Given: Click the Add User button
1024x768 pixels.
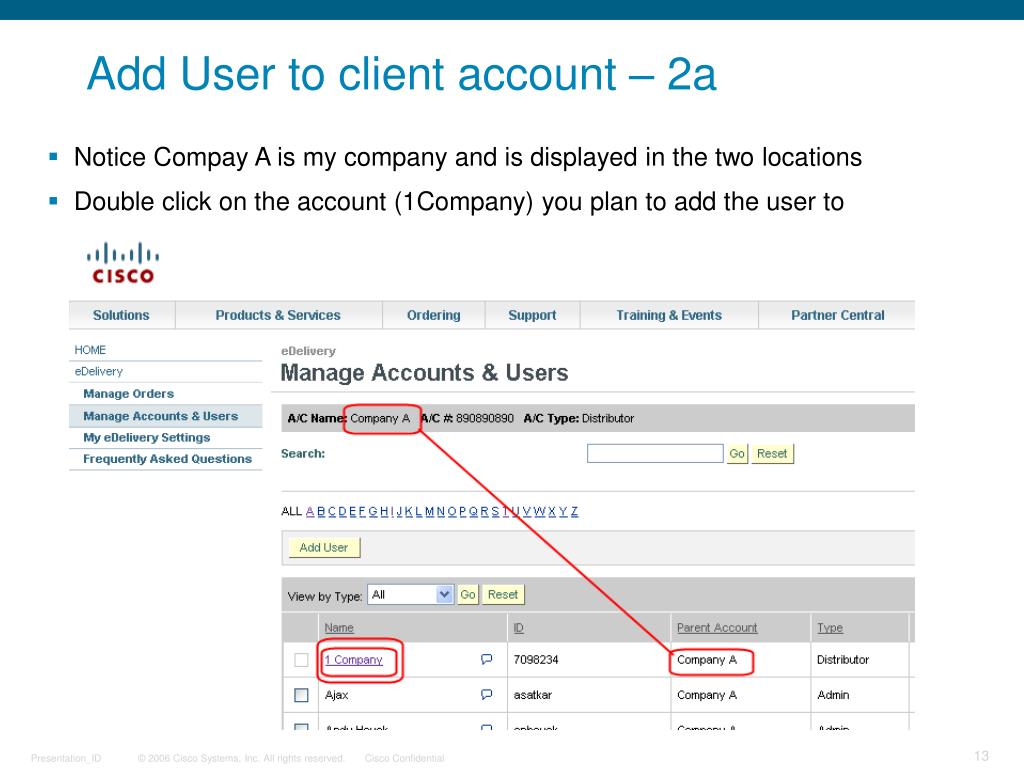Looking at the screenshot, I should click(324, 547).
